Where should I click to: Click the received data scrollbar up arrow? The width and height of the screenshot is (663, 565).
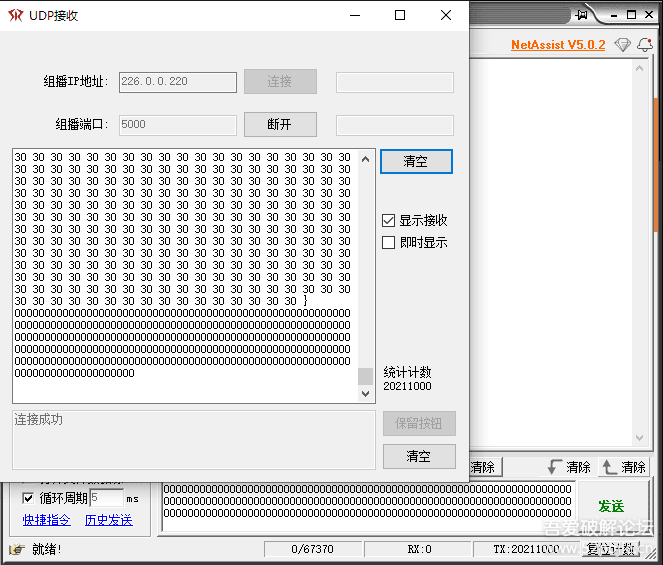tap(366, 159)
